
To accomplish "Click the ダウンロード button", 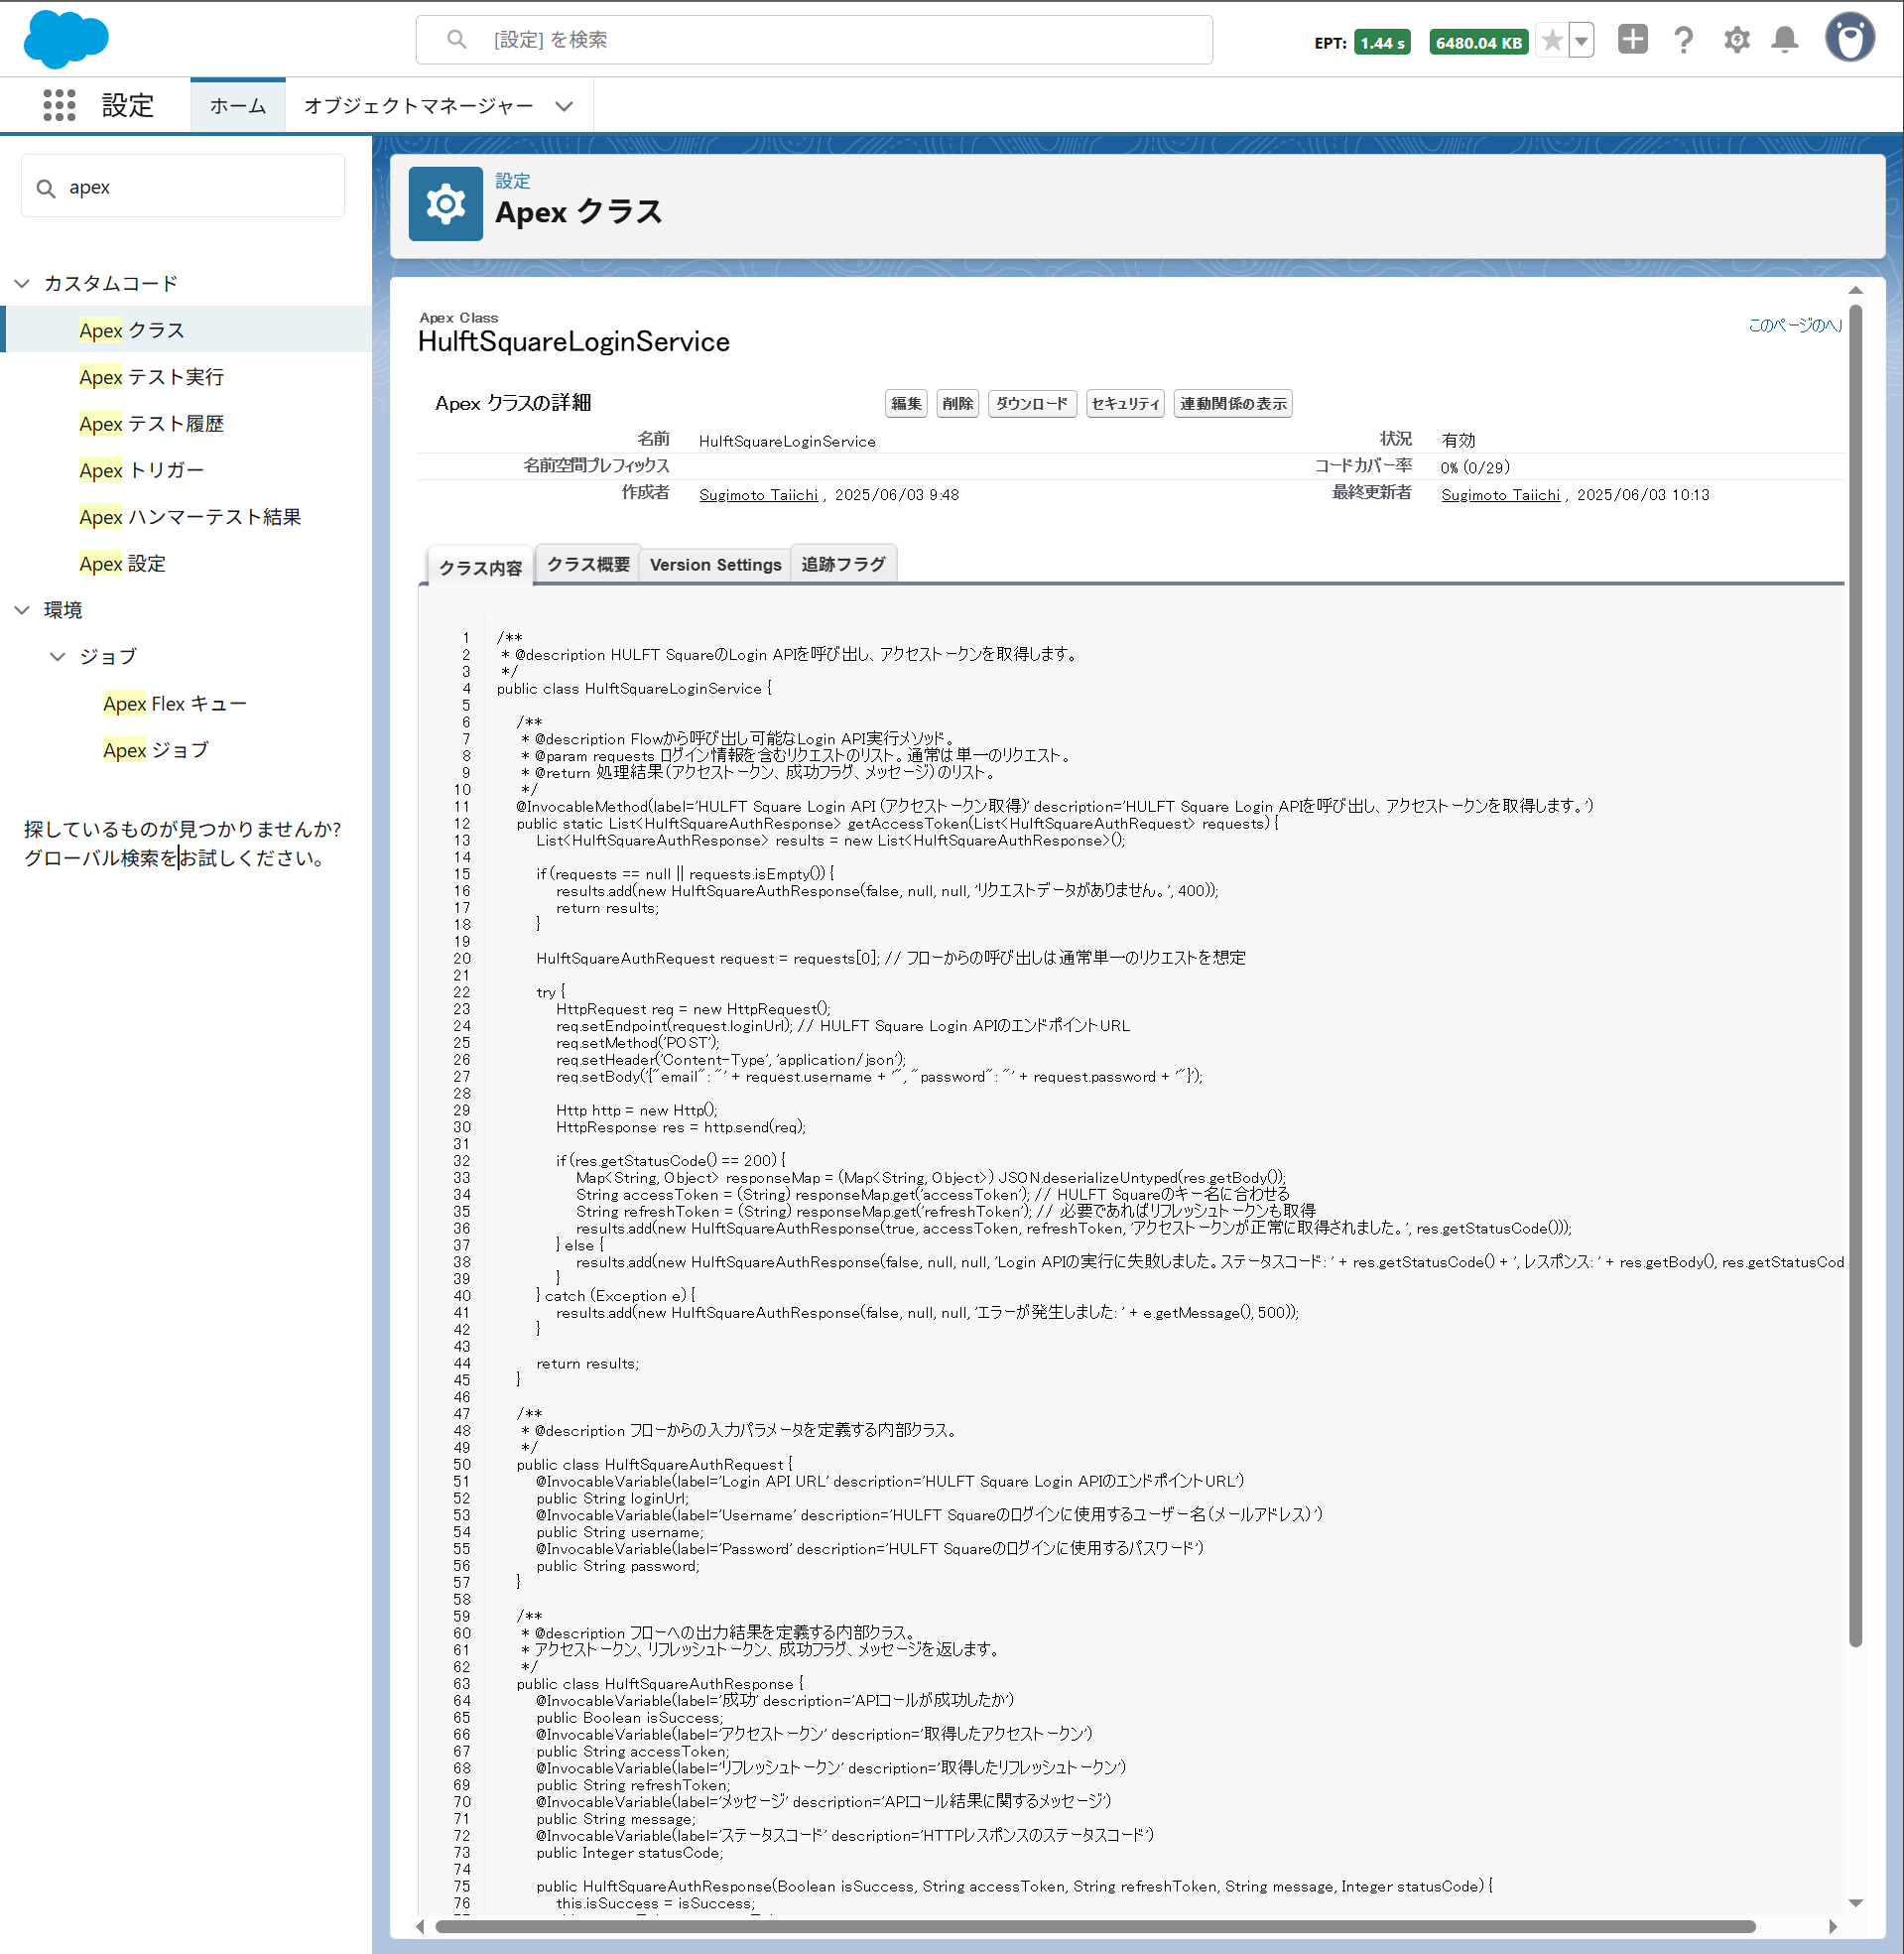I will 1032,403.
